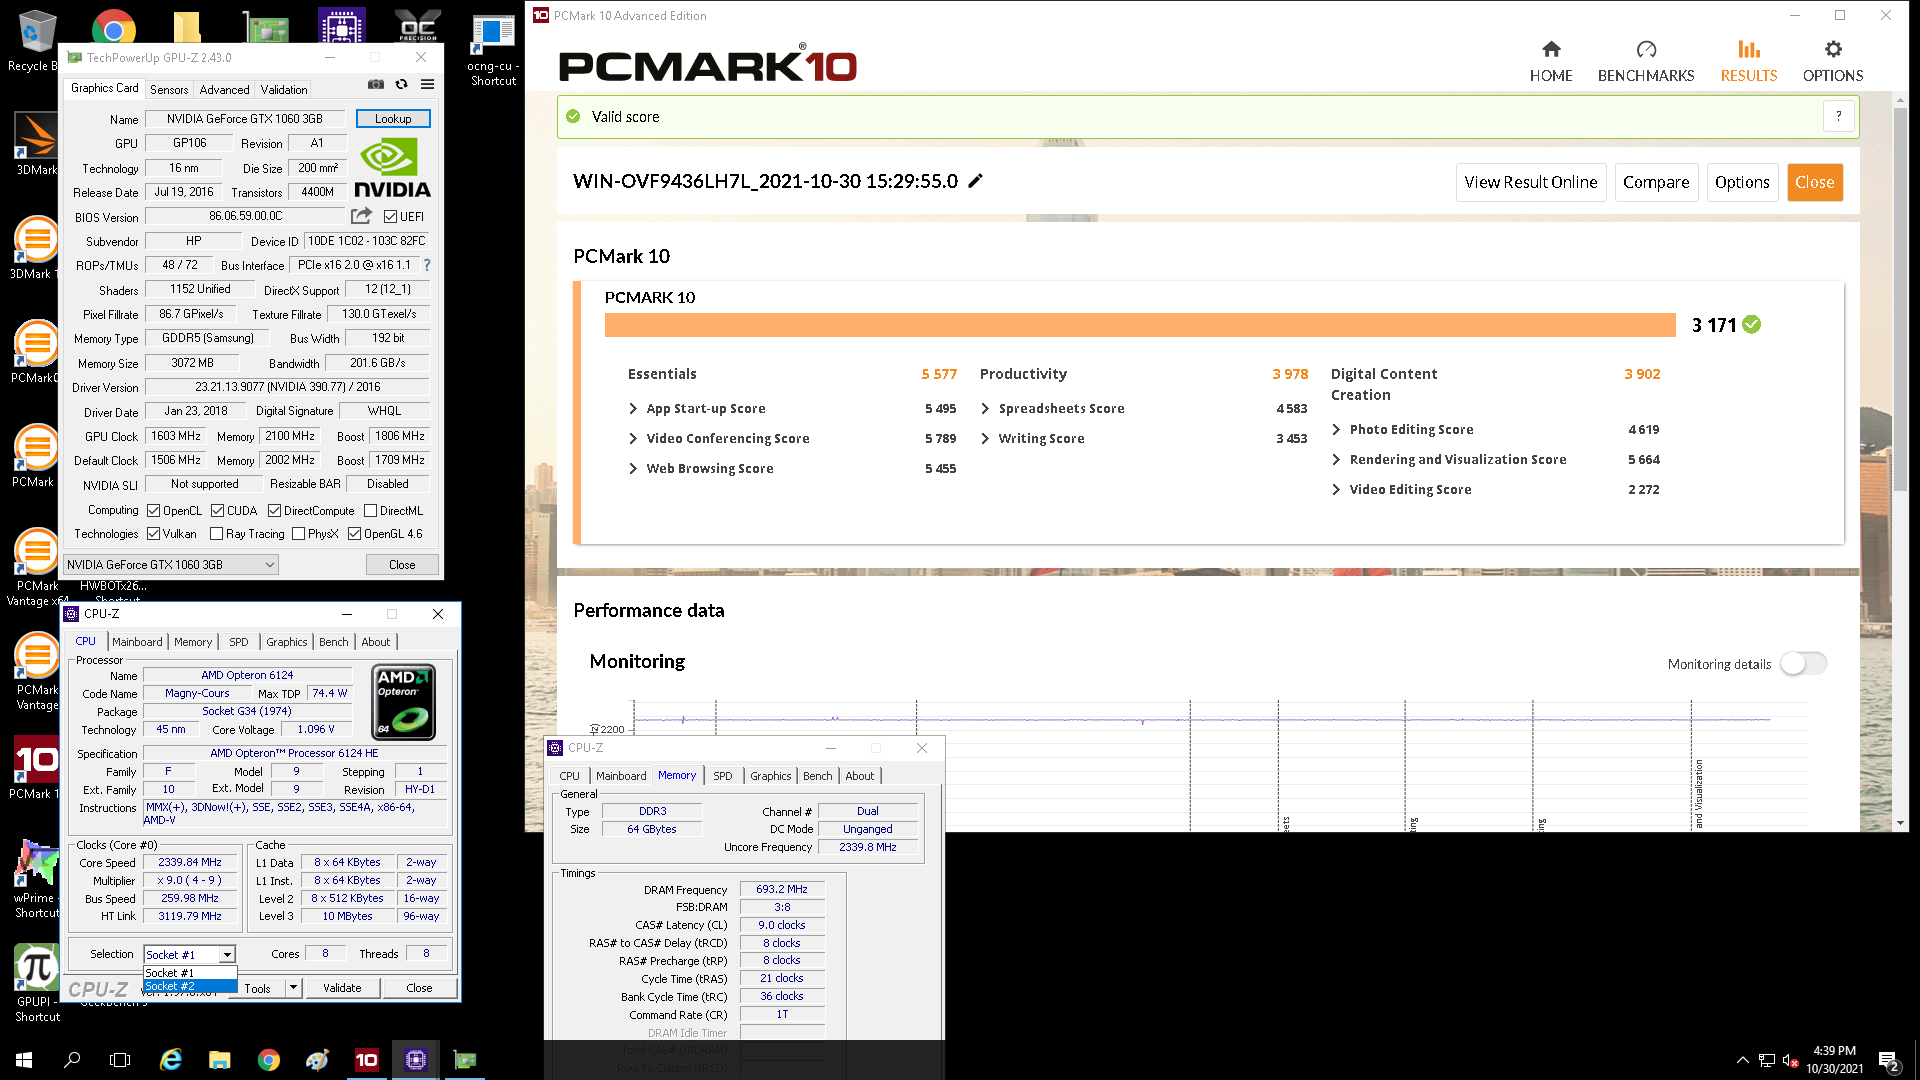Open GPU-Z hamburger menu

427,85
